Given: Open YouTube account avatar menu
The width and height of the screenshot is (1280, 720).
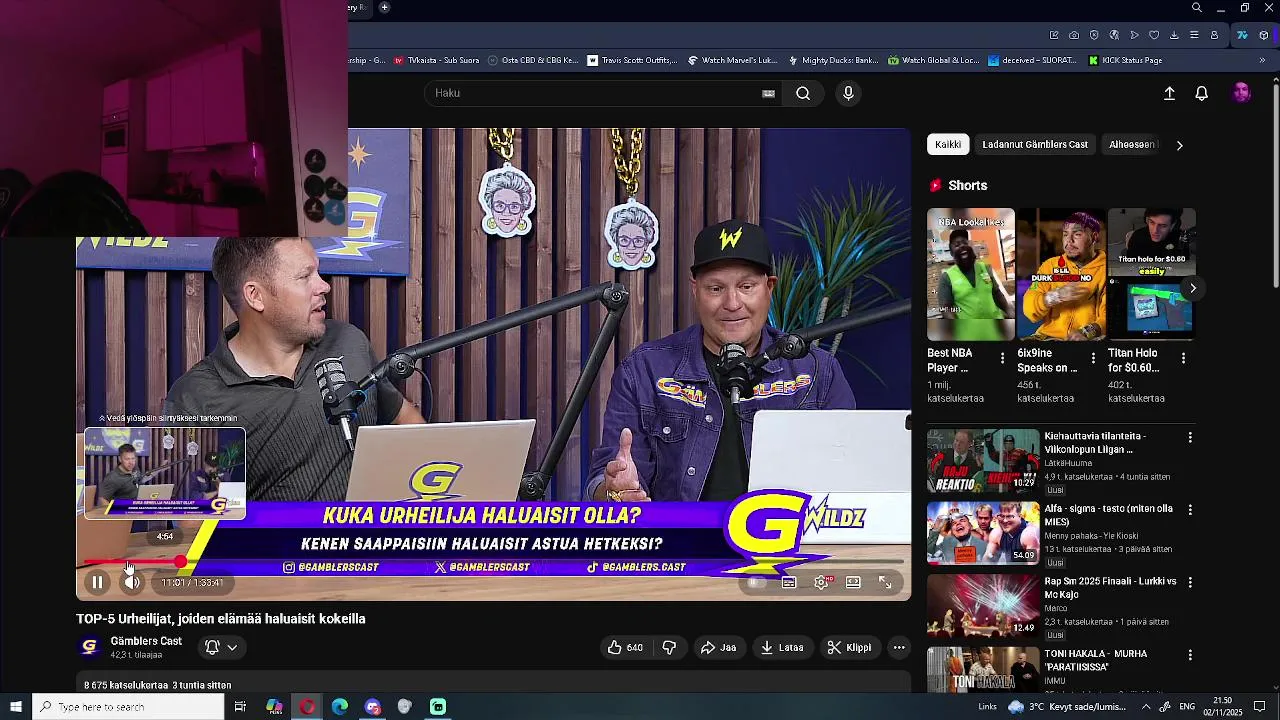Looking at the screenshot, I should (1241, 93).
